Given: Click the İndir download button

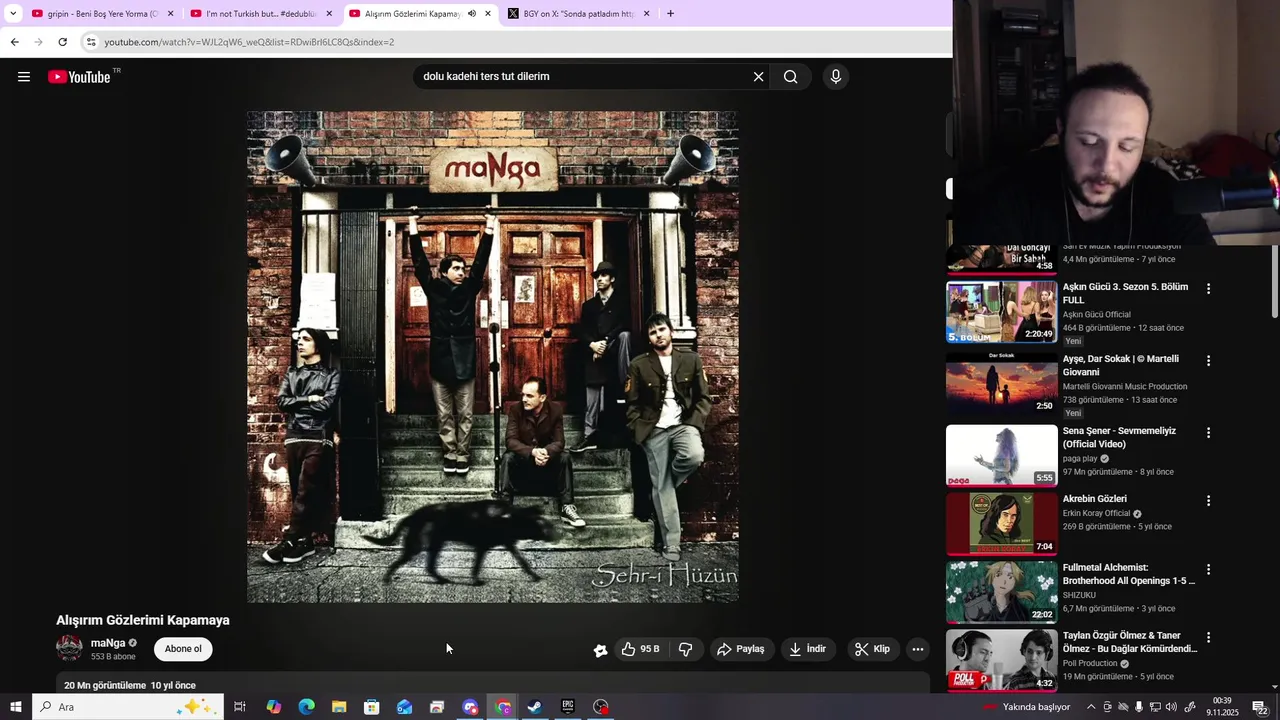Looking at the screenshot, I should click(807, 649).
